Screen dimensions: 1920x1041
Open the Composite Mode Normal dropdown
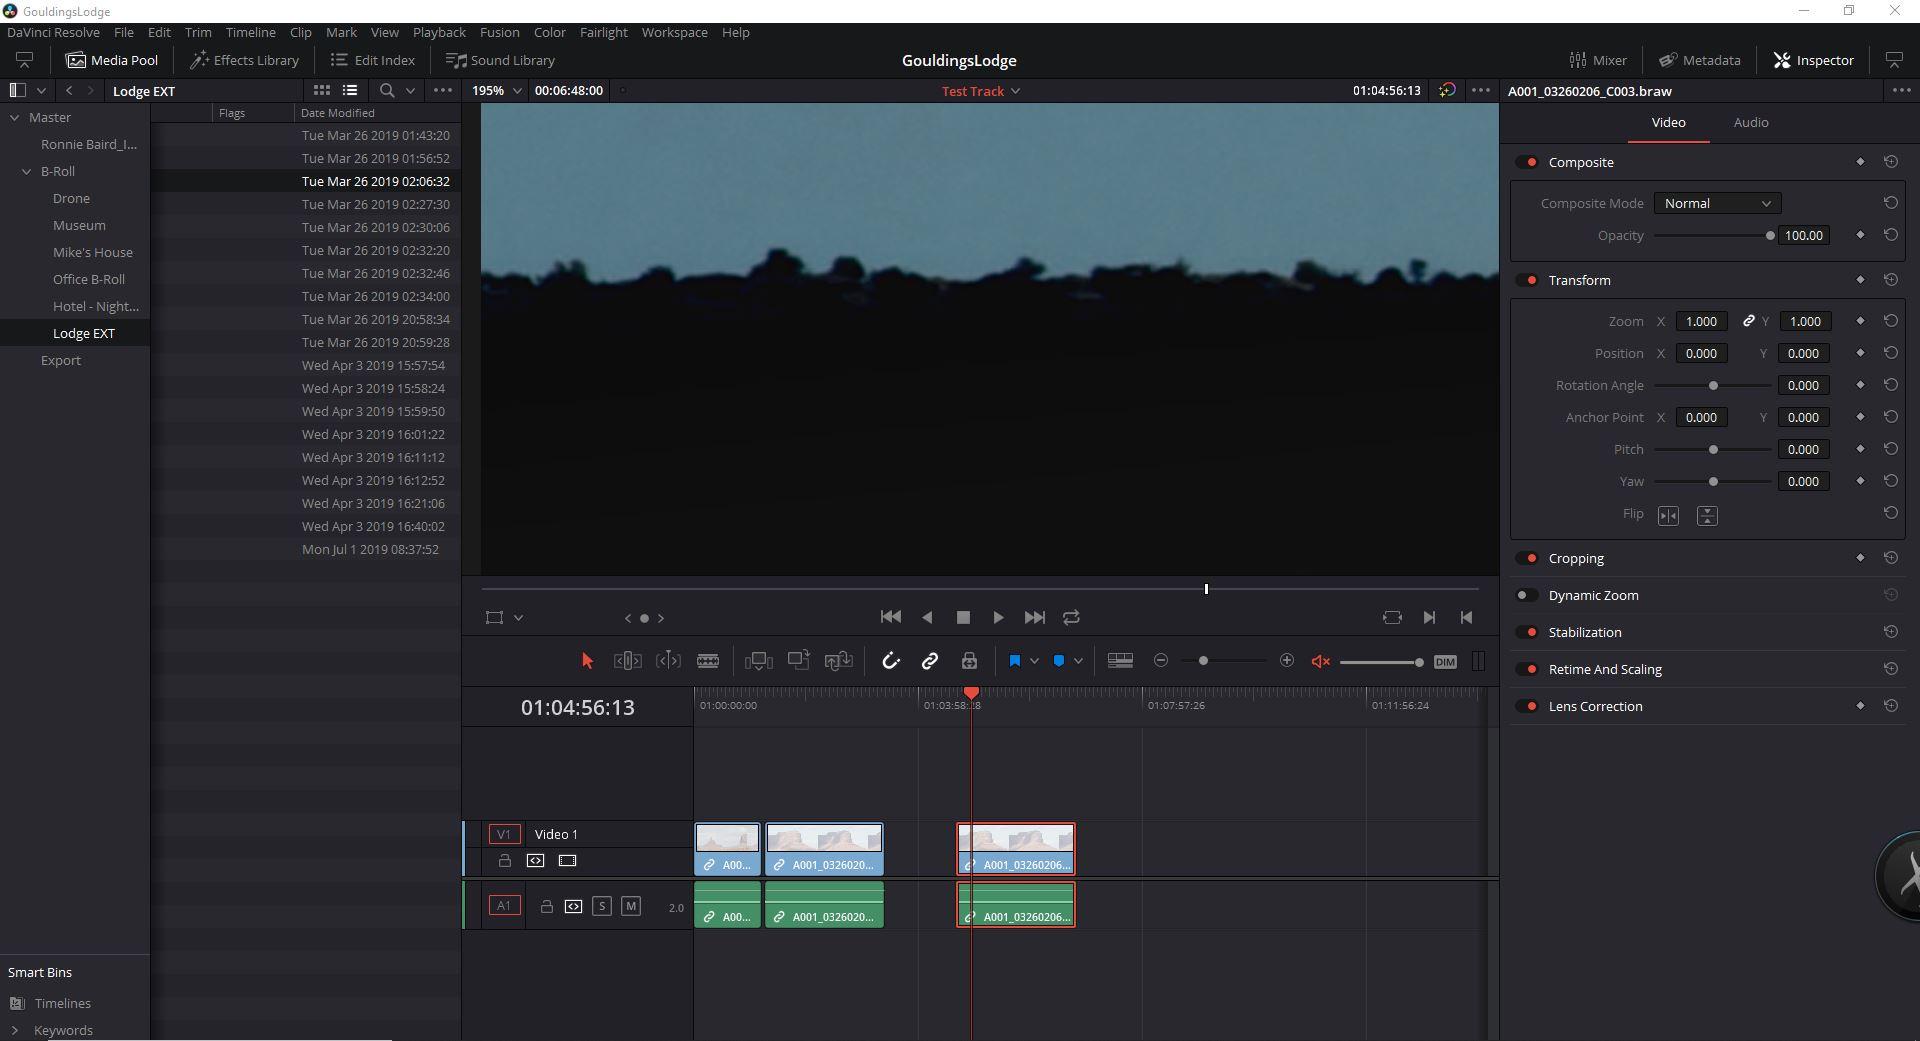point(1717,203)
